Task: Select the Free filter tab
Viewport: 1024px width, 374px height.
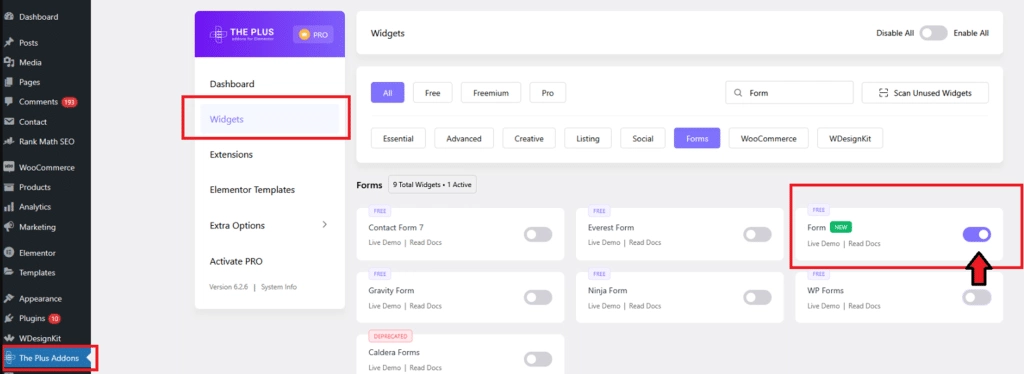Action: (432, 93)
